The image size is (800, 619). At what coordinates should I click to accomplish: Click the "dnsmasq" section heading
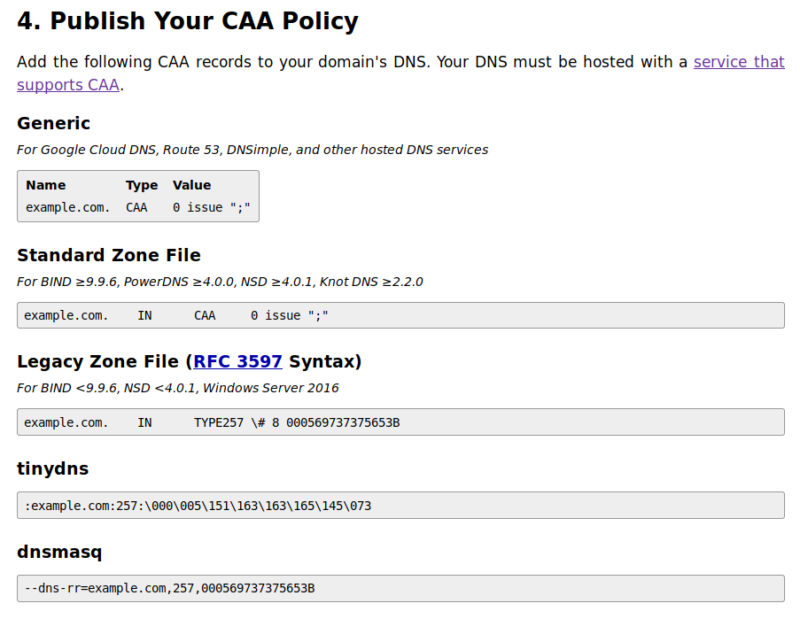(x=59, y=551)
